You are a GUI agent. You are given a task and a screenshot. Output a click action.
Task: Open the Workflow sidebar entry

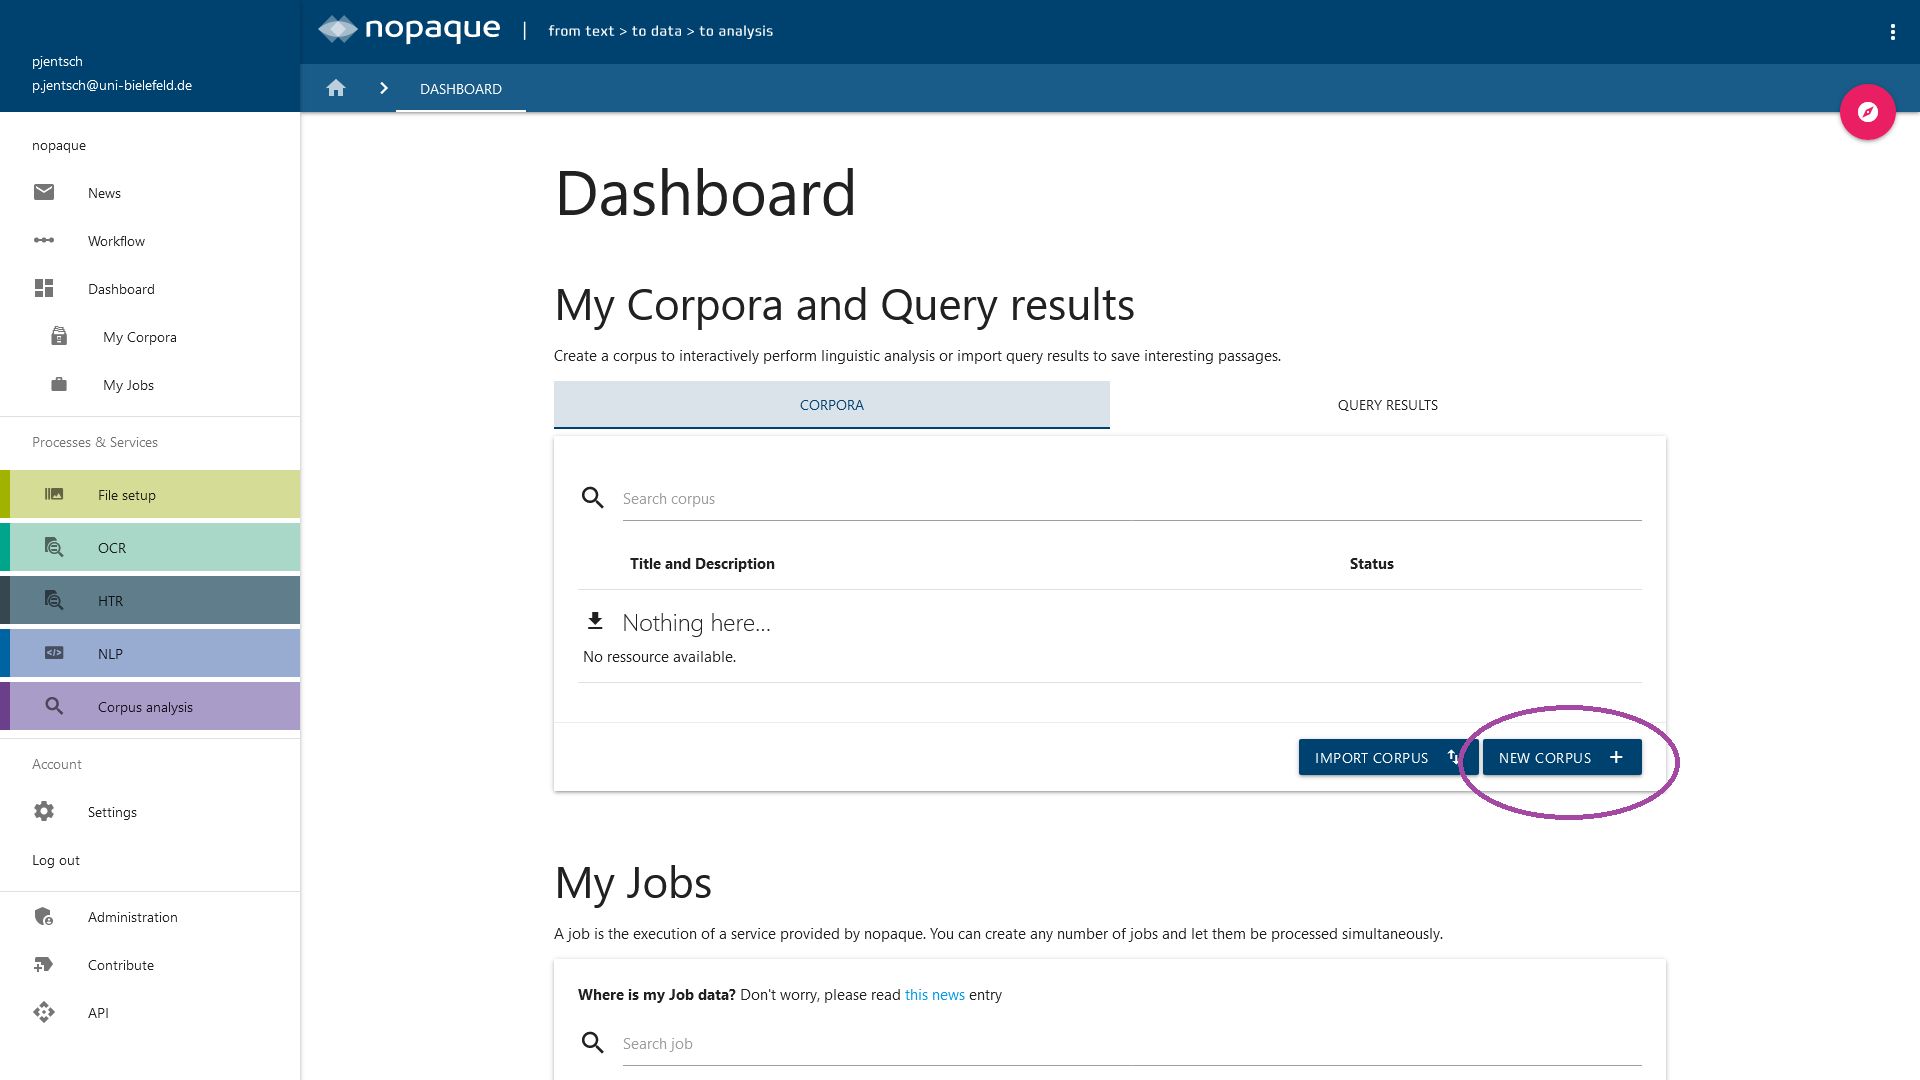click(116, 241)
